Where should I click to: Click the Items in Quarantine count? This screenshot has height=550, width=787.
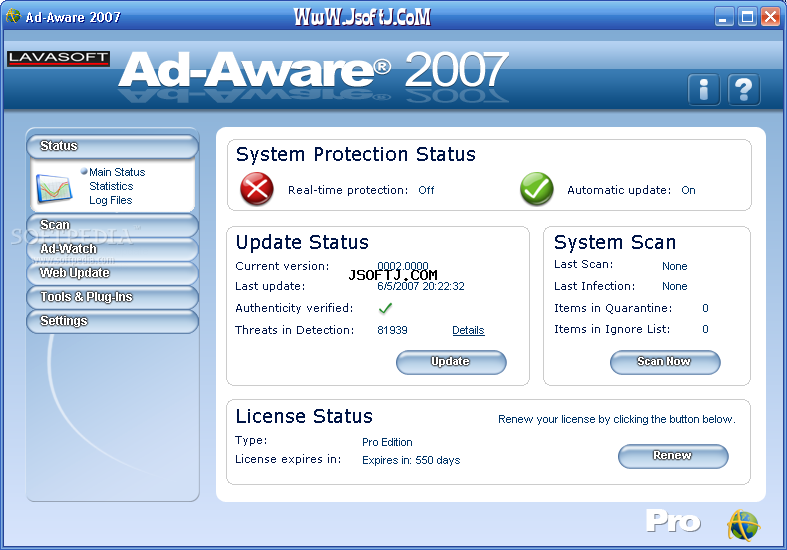pos(705,308)
